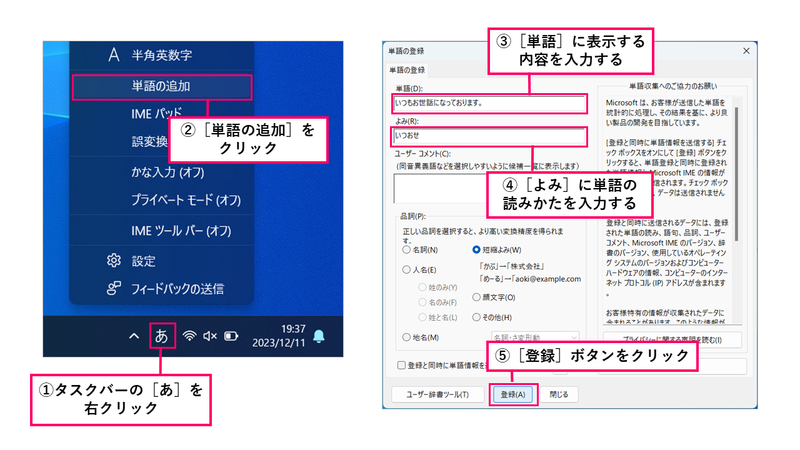Click the フィードバックの送信 person icon
800x450 pixels.
tap(114, 289)
